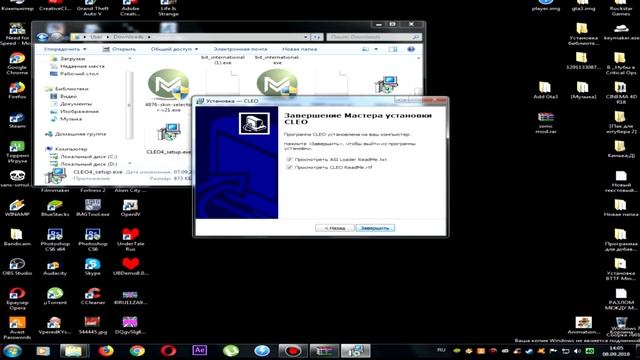Open Steam desktop shortcut
The height and width of the screenshot is (360, 640).
click(x=17, y=120)
